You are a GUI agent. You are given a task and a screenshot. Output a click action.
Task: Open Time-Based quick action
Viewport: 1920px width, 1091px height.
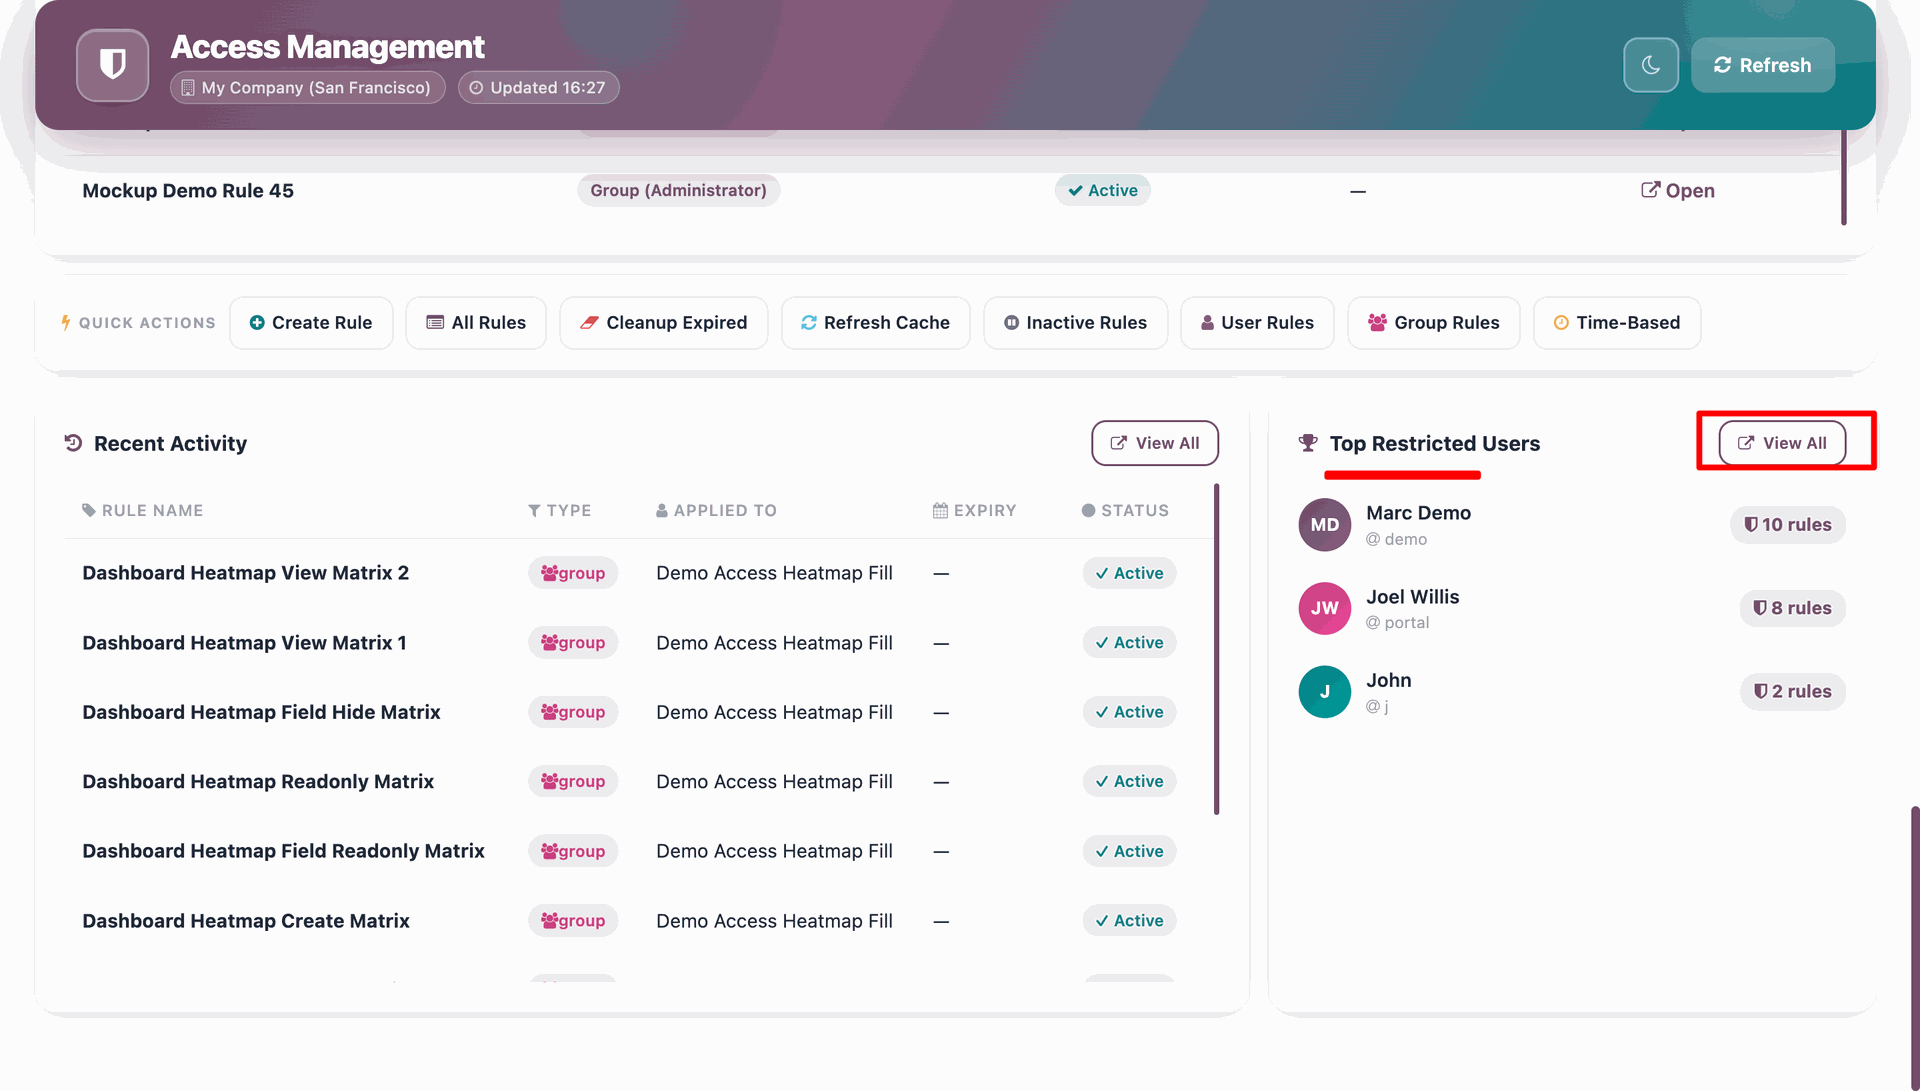click(1616, 322)
